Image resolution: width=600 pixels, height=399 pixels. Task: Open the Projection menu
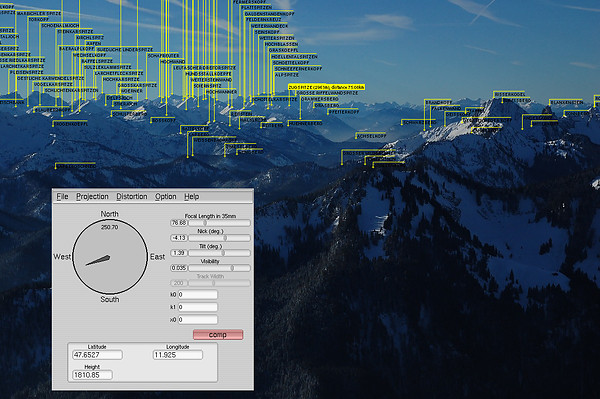coord(92,197)
